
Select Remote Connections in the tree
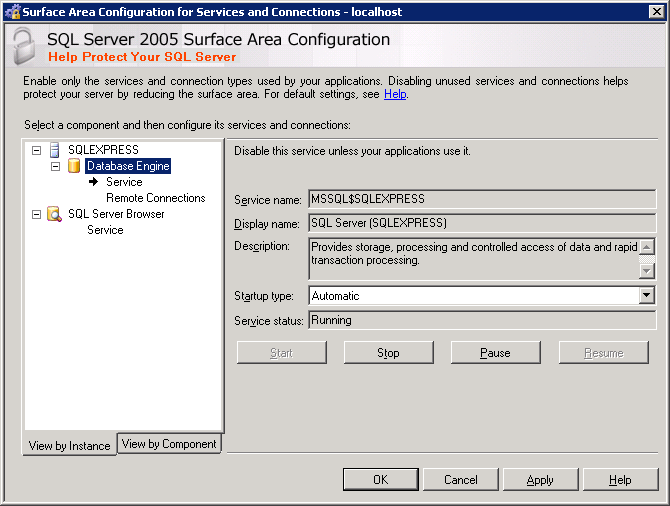(156, 198)
